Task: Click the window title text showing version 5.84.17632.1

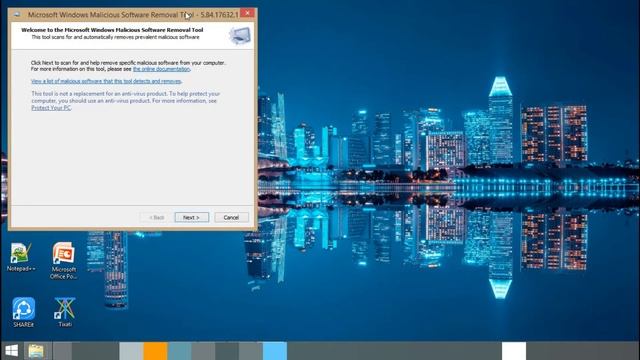Action: point(133,15)
